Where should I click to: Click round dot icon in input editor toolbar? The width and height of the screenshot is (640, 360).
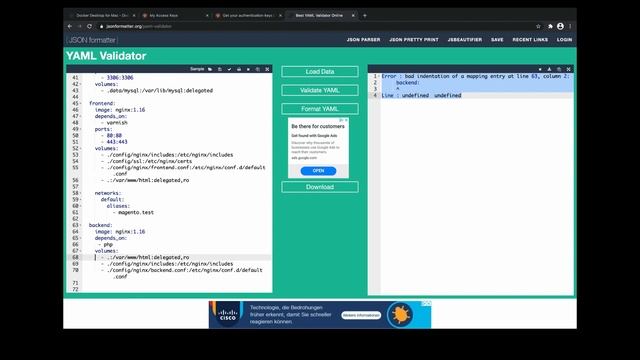248,69
